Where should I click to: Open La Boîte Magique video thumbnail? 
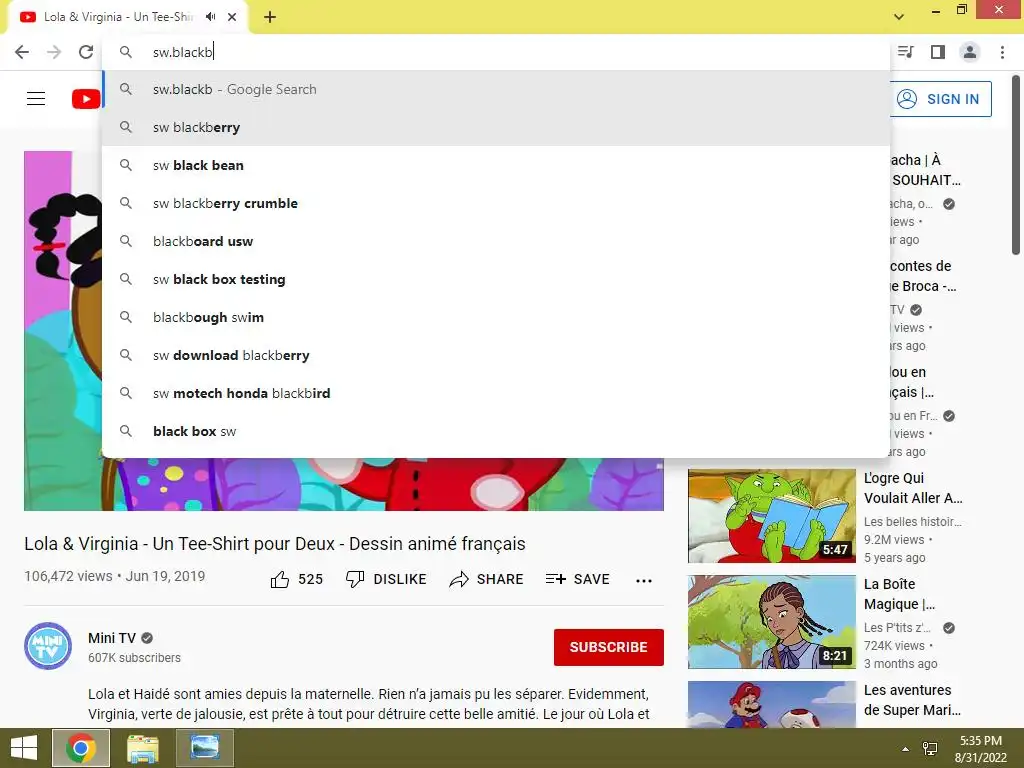click(x=772, y=622)
